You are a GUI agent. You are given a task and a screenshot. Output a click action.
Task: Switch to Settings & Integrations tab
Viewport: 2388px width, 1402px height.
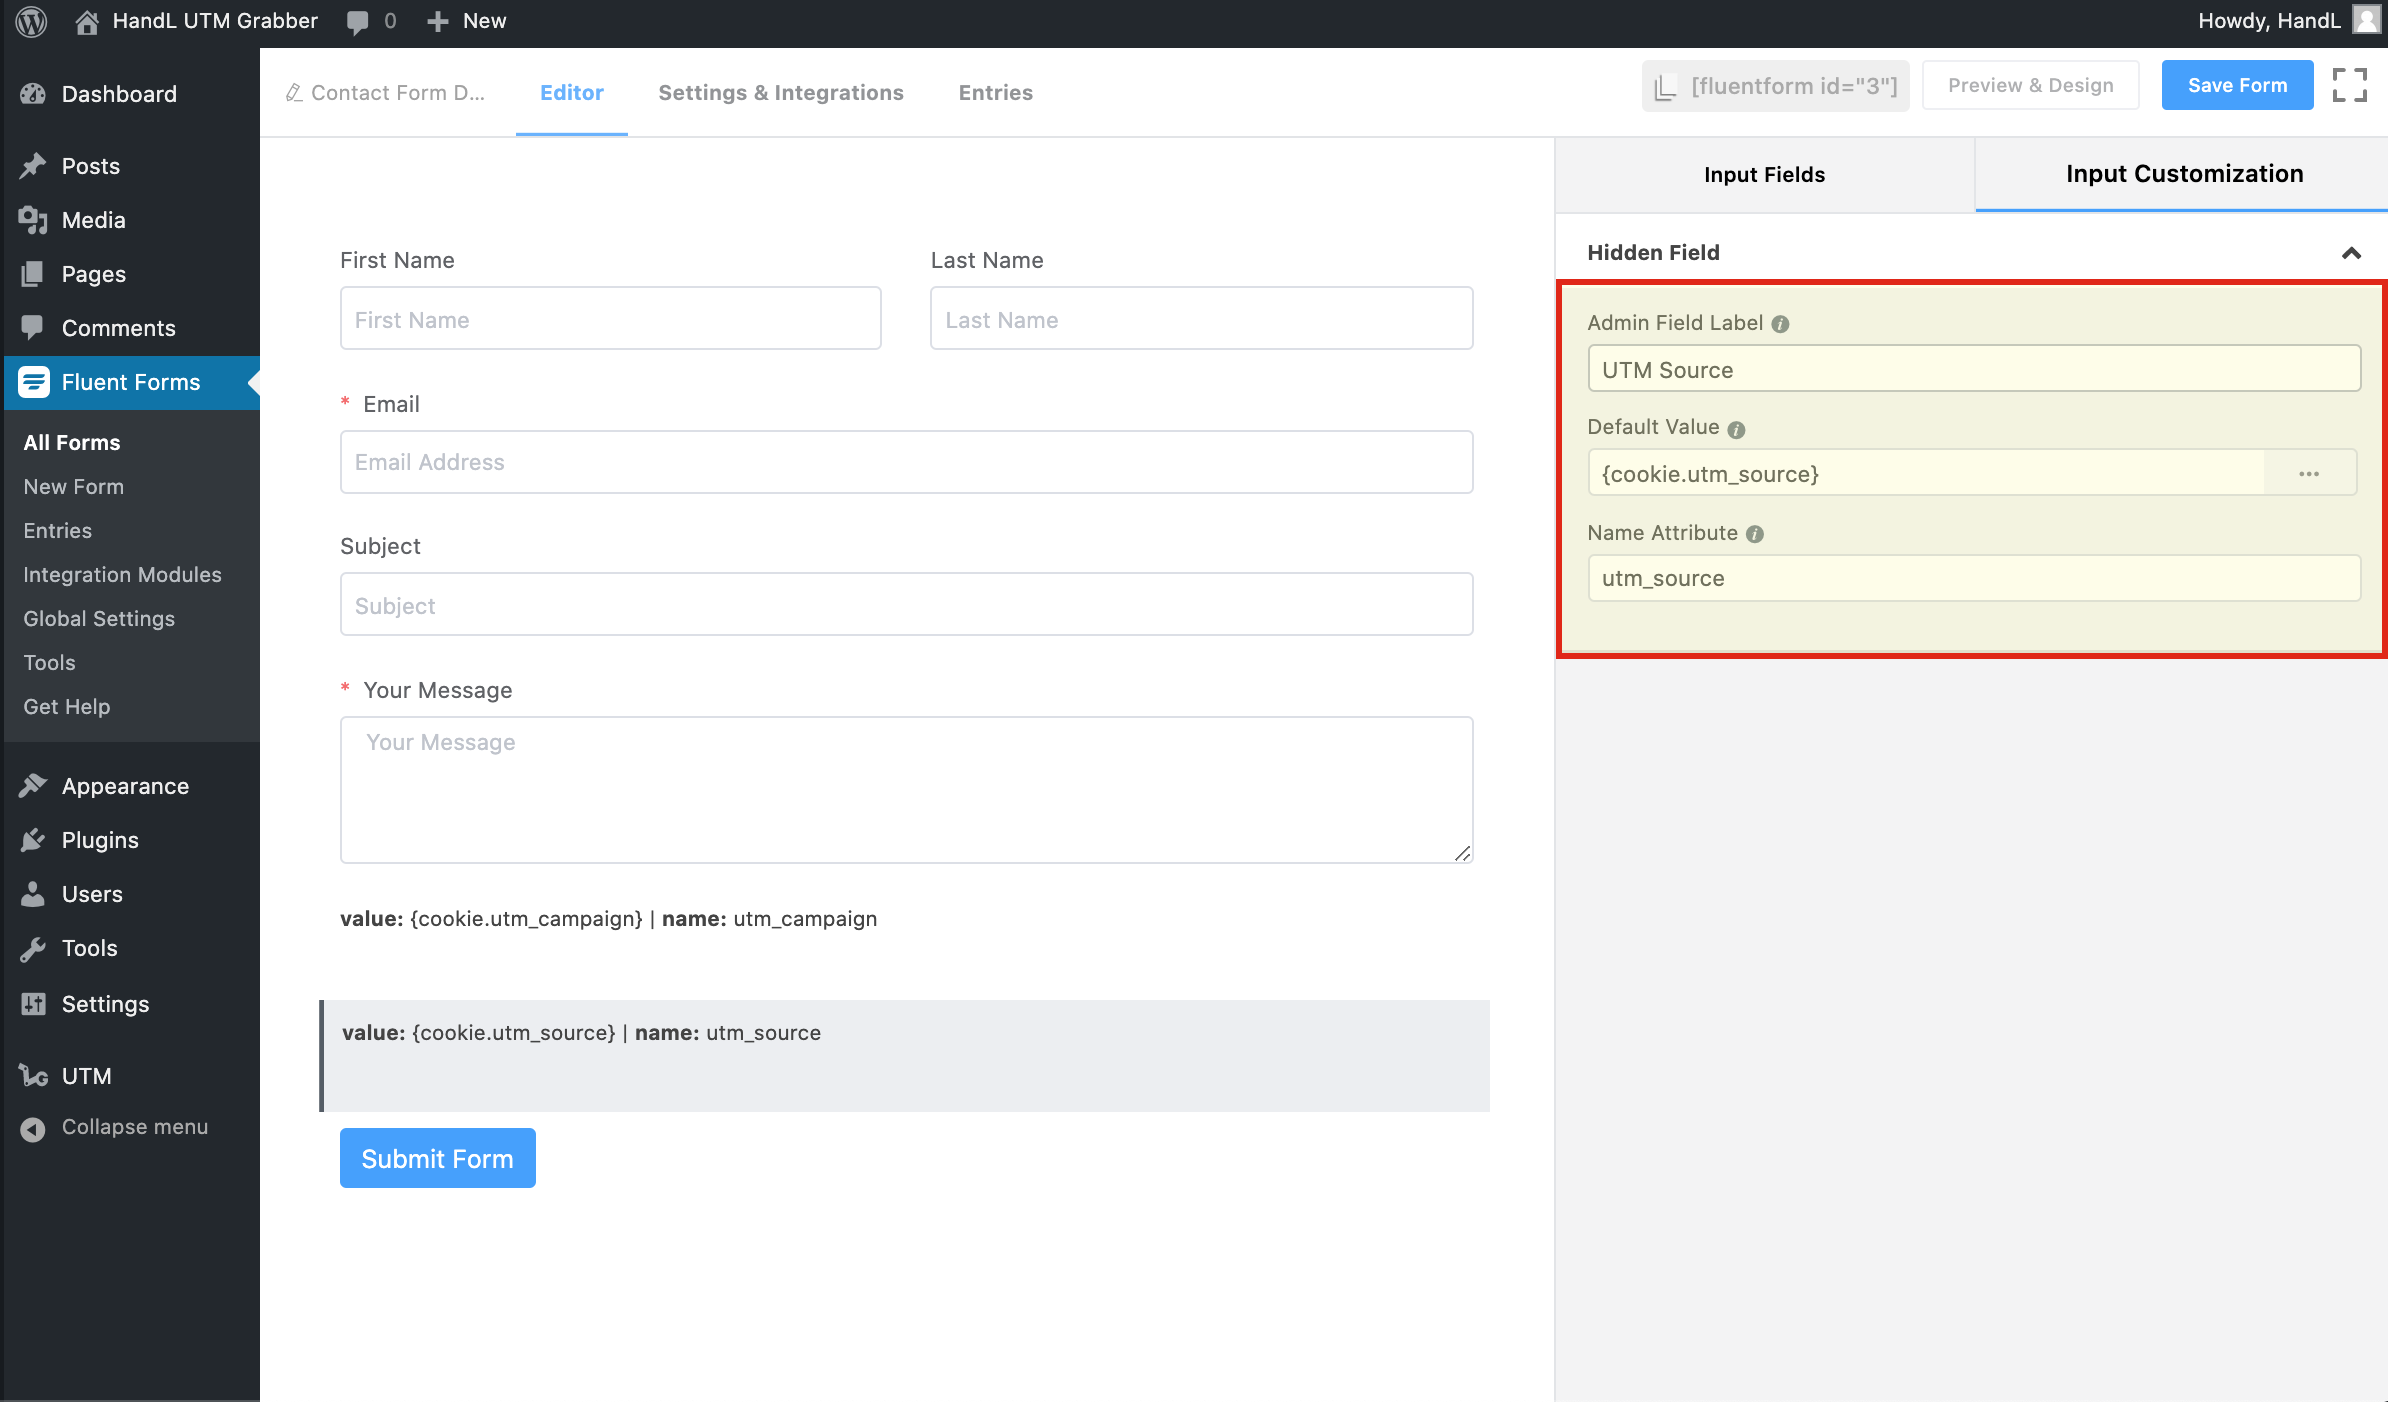coord(780,93)
